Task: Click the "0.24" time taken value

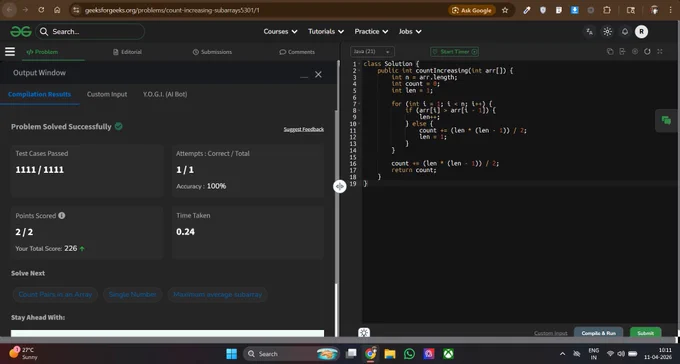Action: (185, 232)
